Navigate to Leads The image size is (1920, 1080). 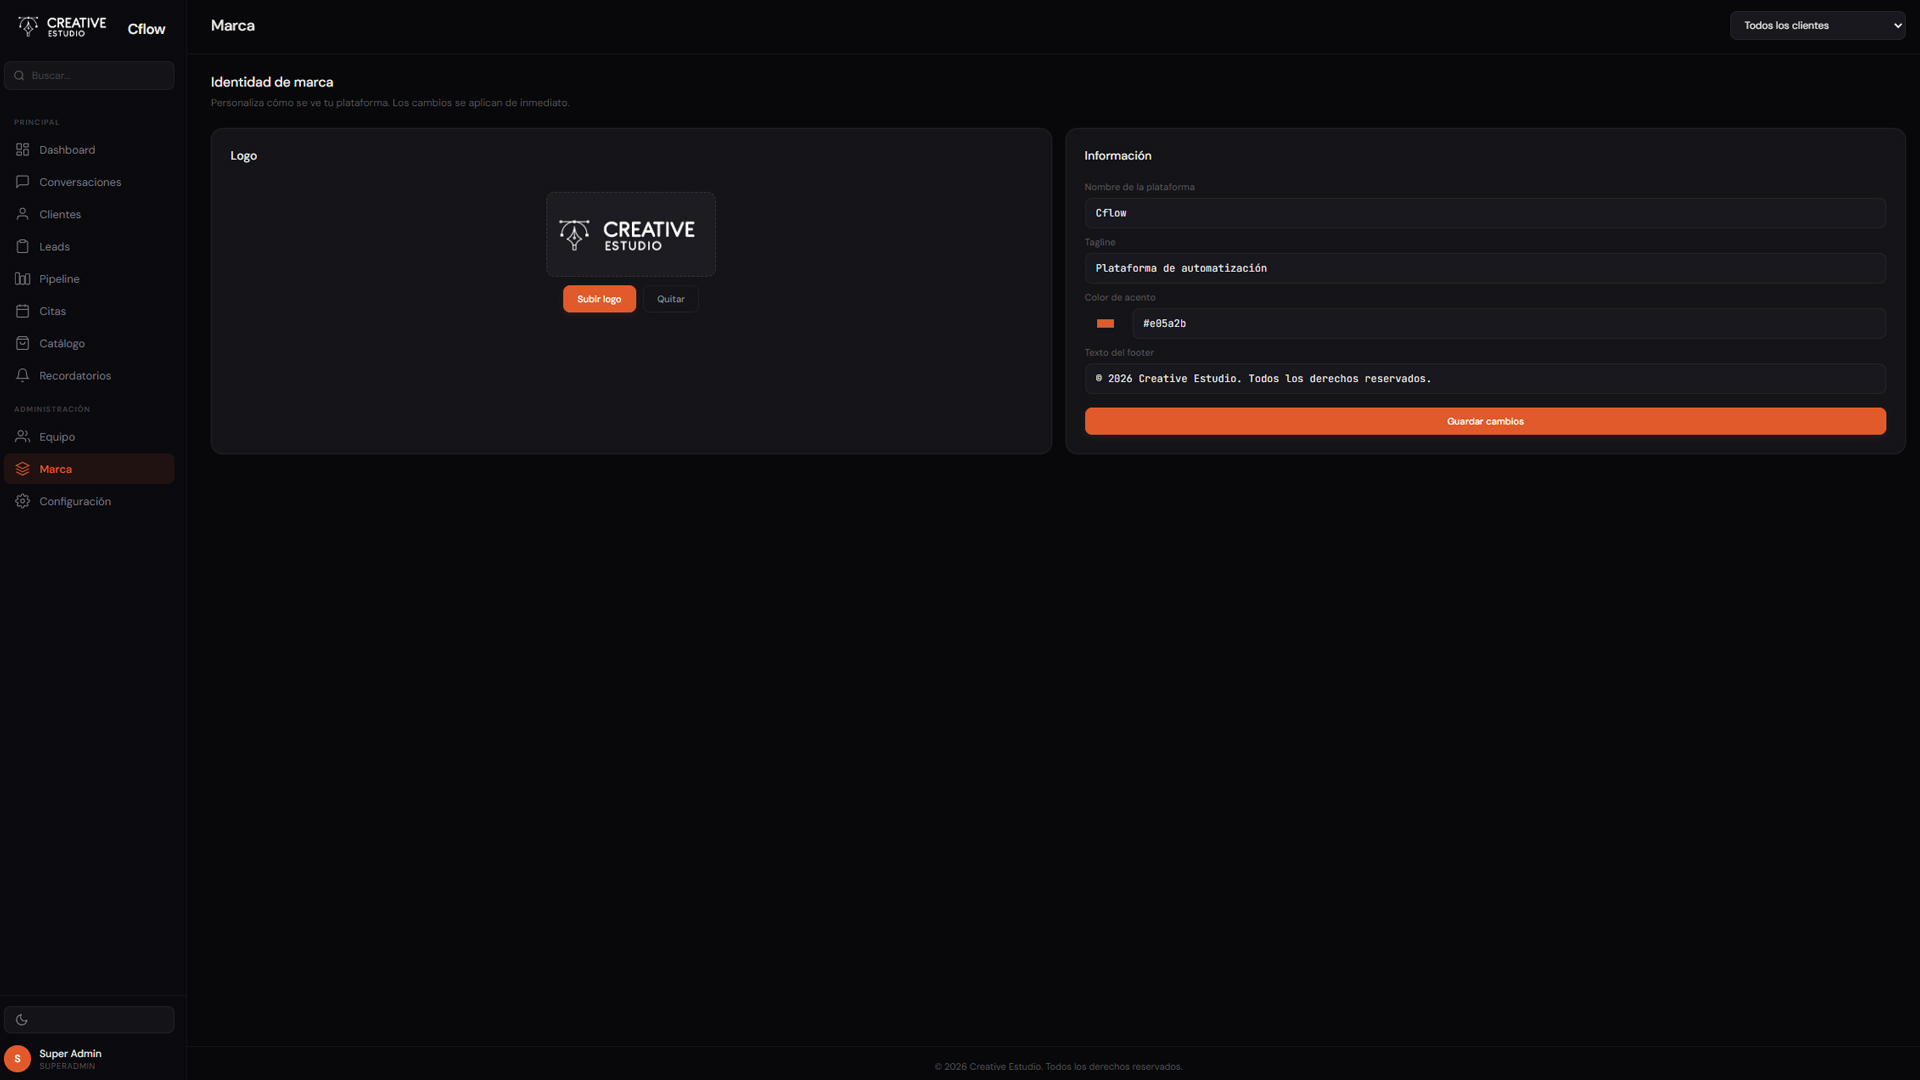pyautogui.click(x=89, y=246)
